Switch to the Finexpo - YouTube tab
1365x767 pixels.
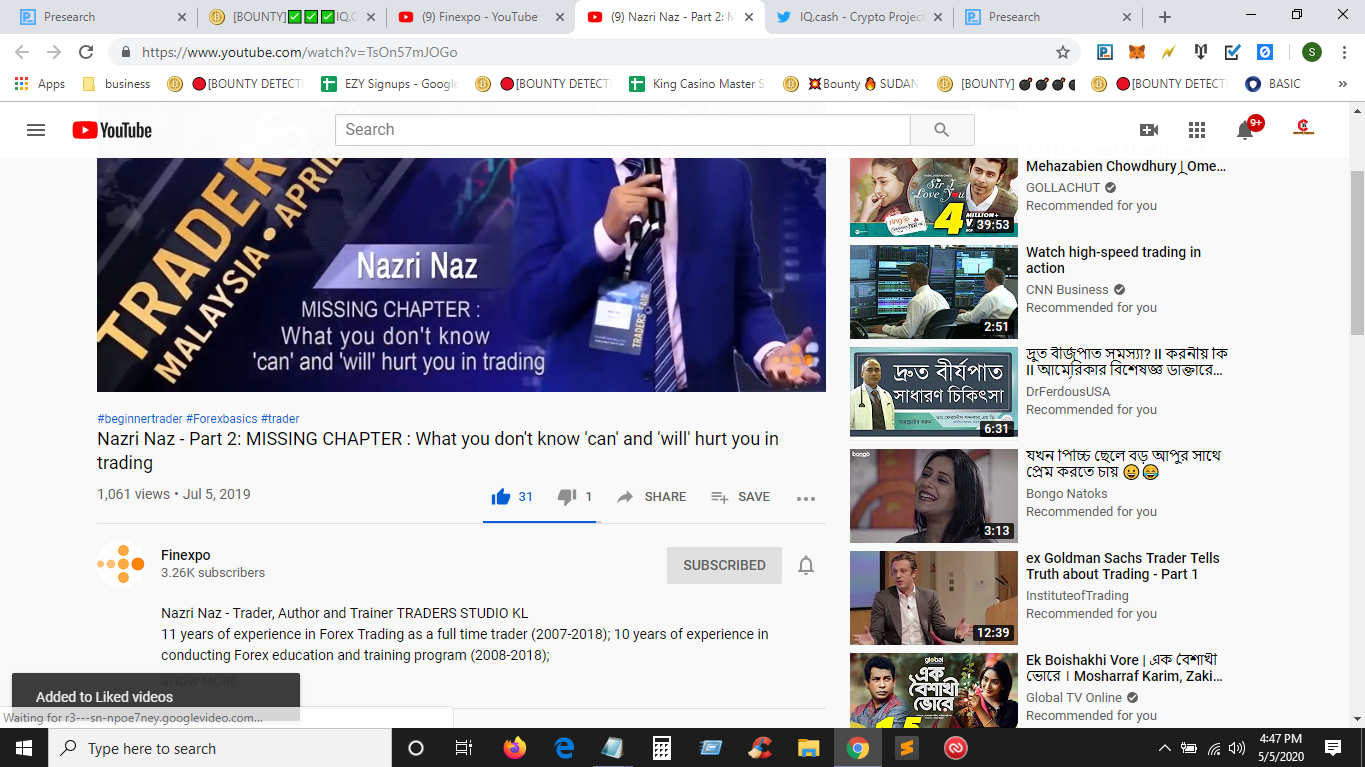[x=480, y=17]
